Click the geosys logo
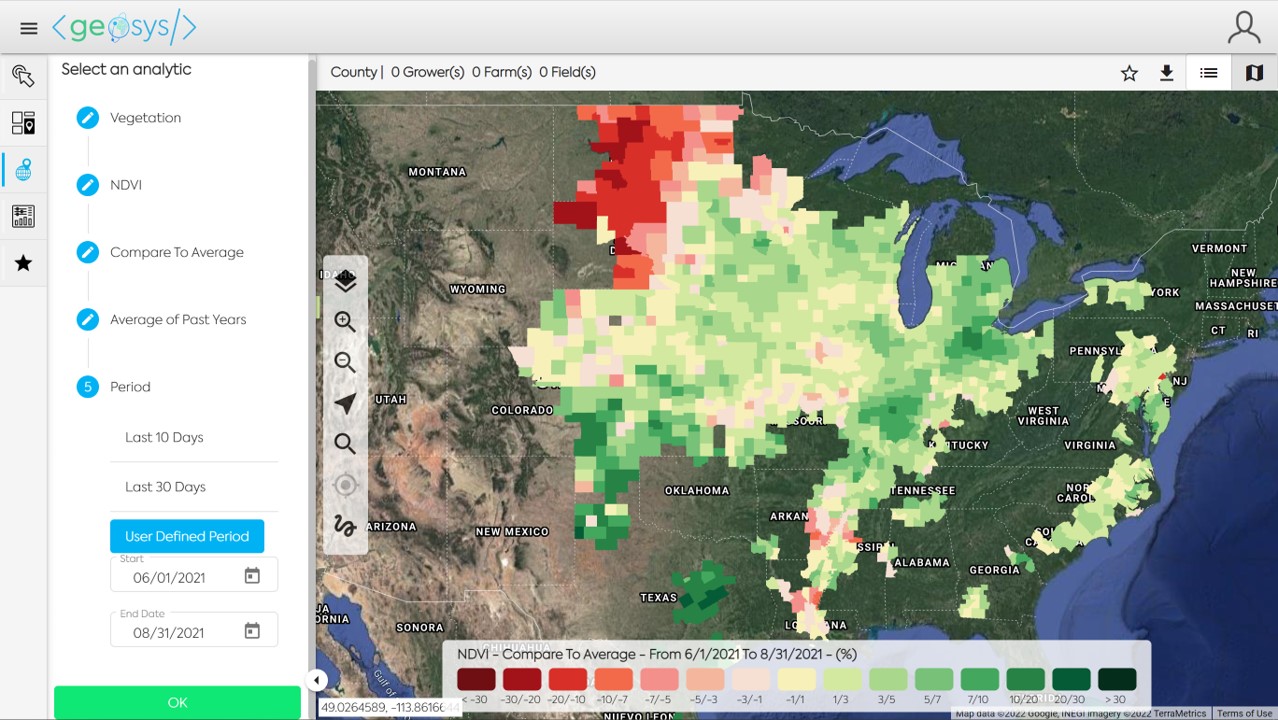Image resolution: width=1278 pixels, height=720 pixels. (x=124, y=28)
